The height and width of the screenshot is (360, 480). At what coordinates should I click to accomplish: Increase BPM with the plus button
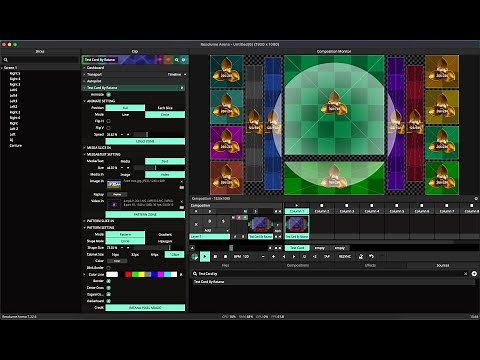tap(273, 256)
